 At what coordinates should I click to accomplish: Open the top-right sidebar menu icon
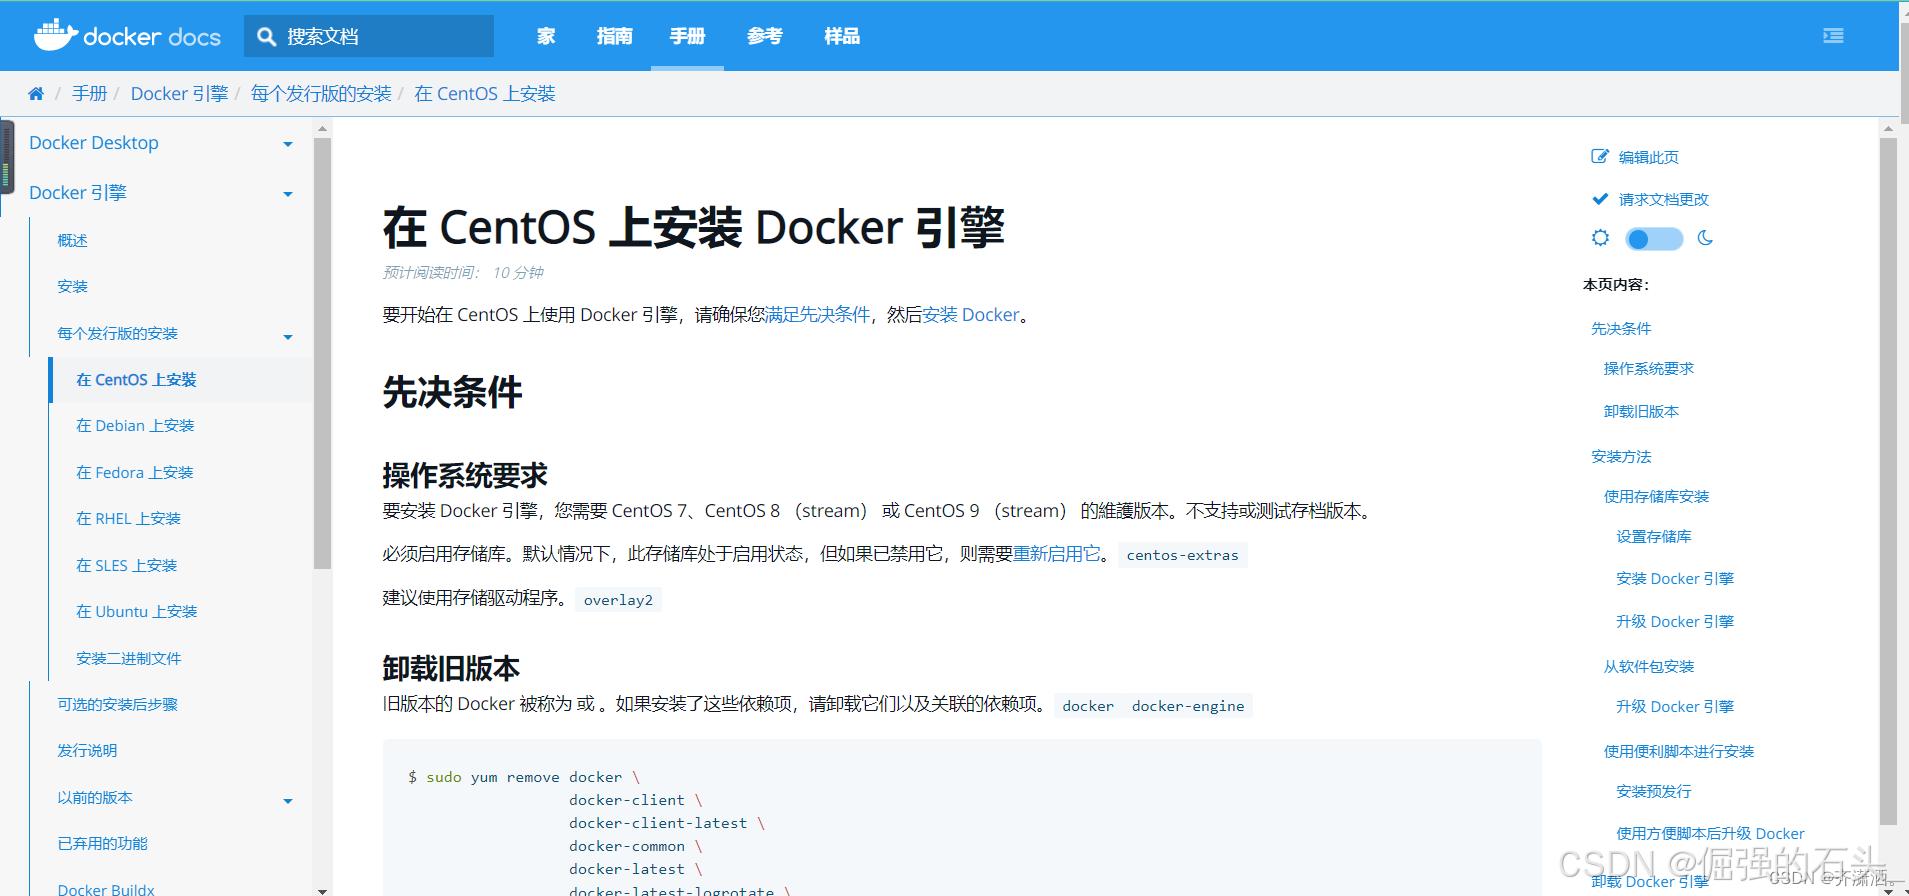point(1833,36)
